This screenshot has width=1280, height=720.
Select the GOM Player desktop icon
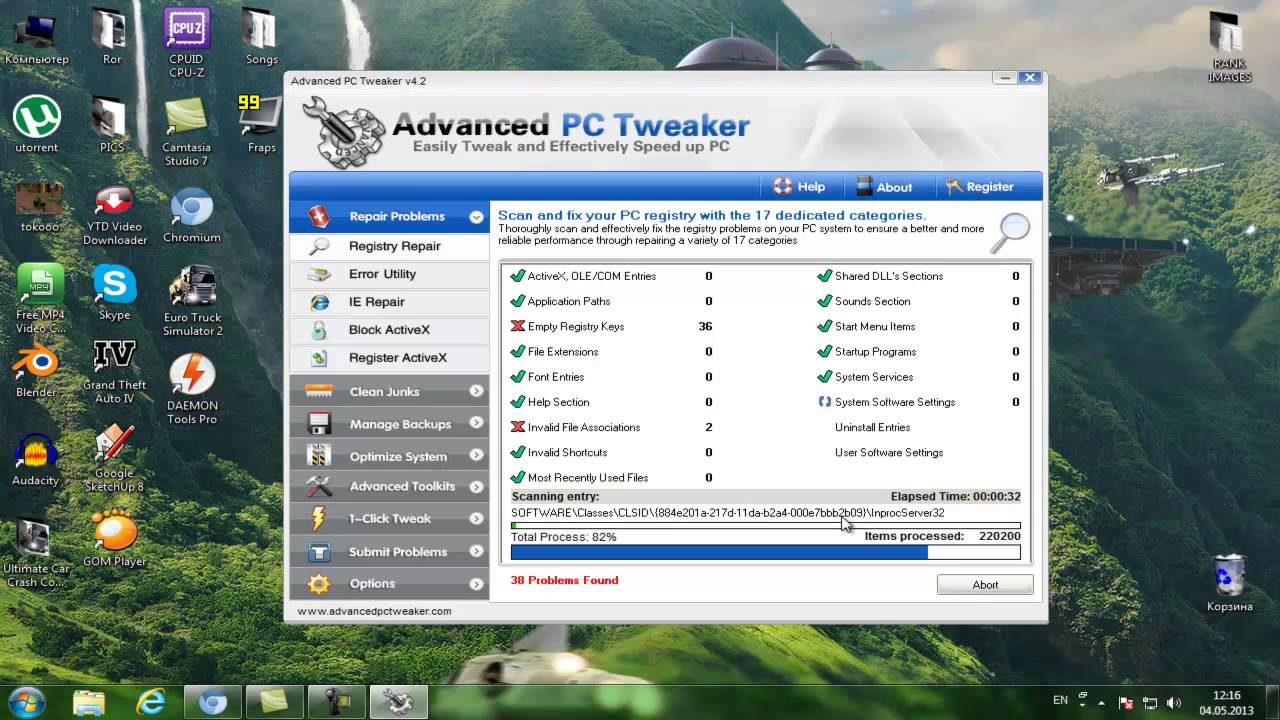(x=114, y=538)
